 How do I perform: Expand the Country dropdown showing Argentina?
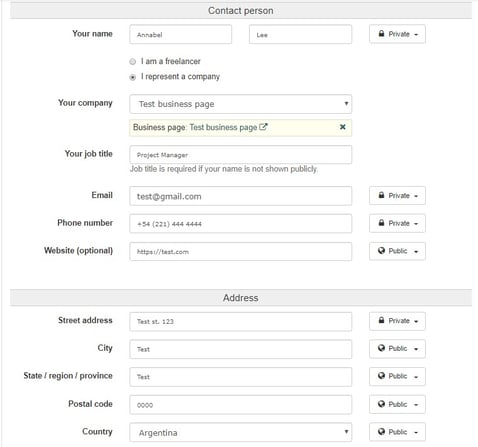tap(240, 432)
